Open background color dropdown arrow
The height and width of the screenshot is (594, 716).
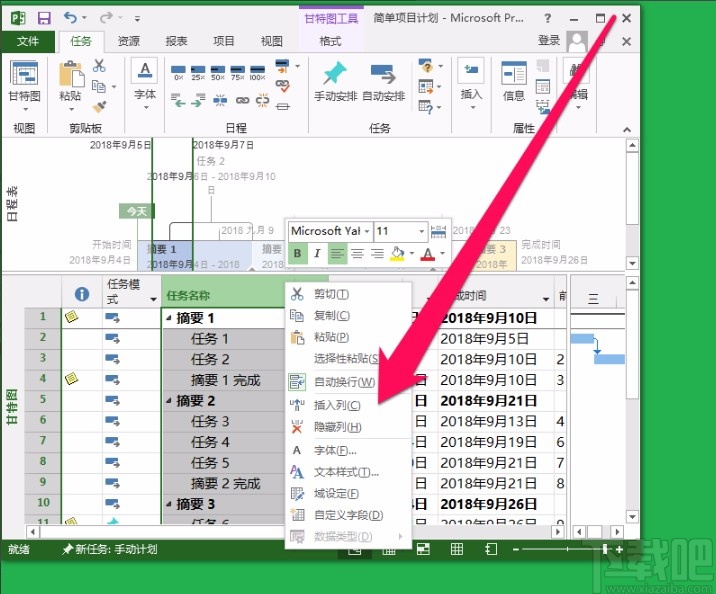[412, 253]
